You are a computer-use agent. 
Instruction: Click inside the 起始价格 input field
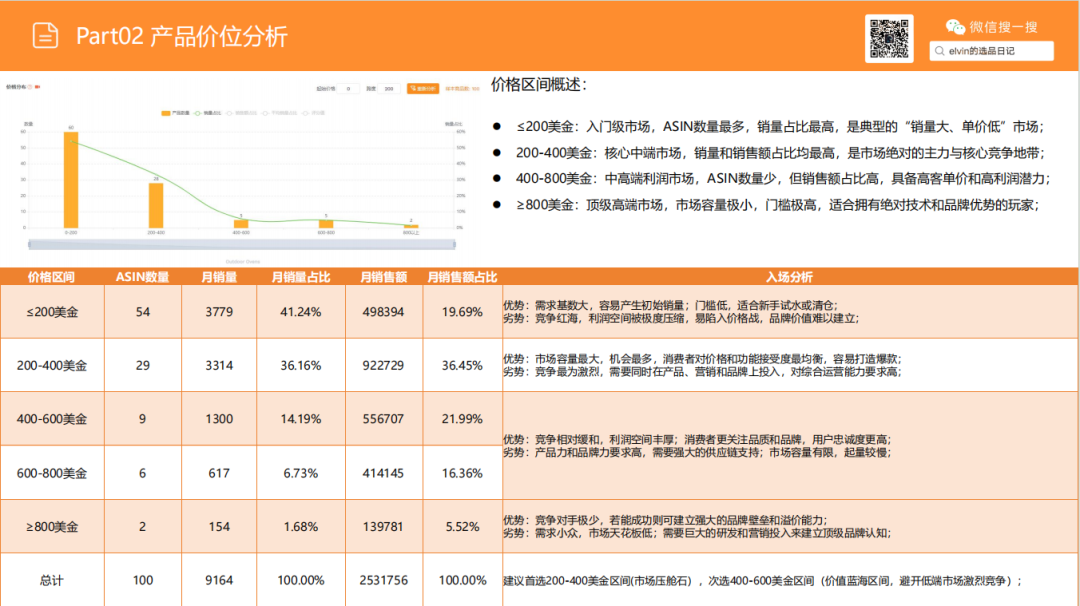click(x=348, y=87)
